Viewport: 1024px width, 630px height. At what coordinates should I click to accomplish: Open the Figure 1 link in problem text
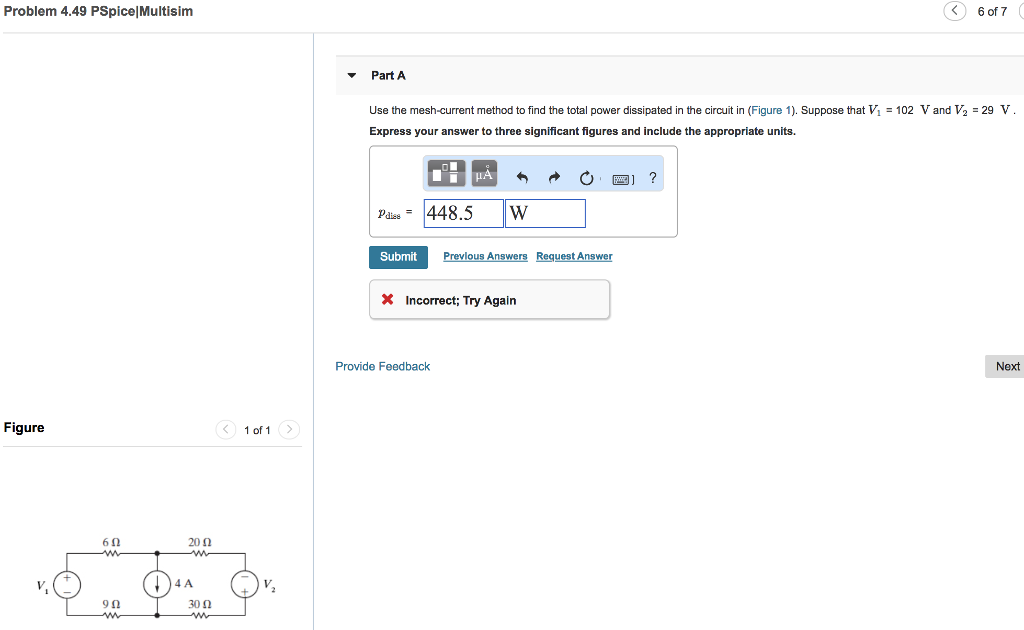coord(771,110)
